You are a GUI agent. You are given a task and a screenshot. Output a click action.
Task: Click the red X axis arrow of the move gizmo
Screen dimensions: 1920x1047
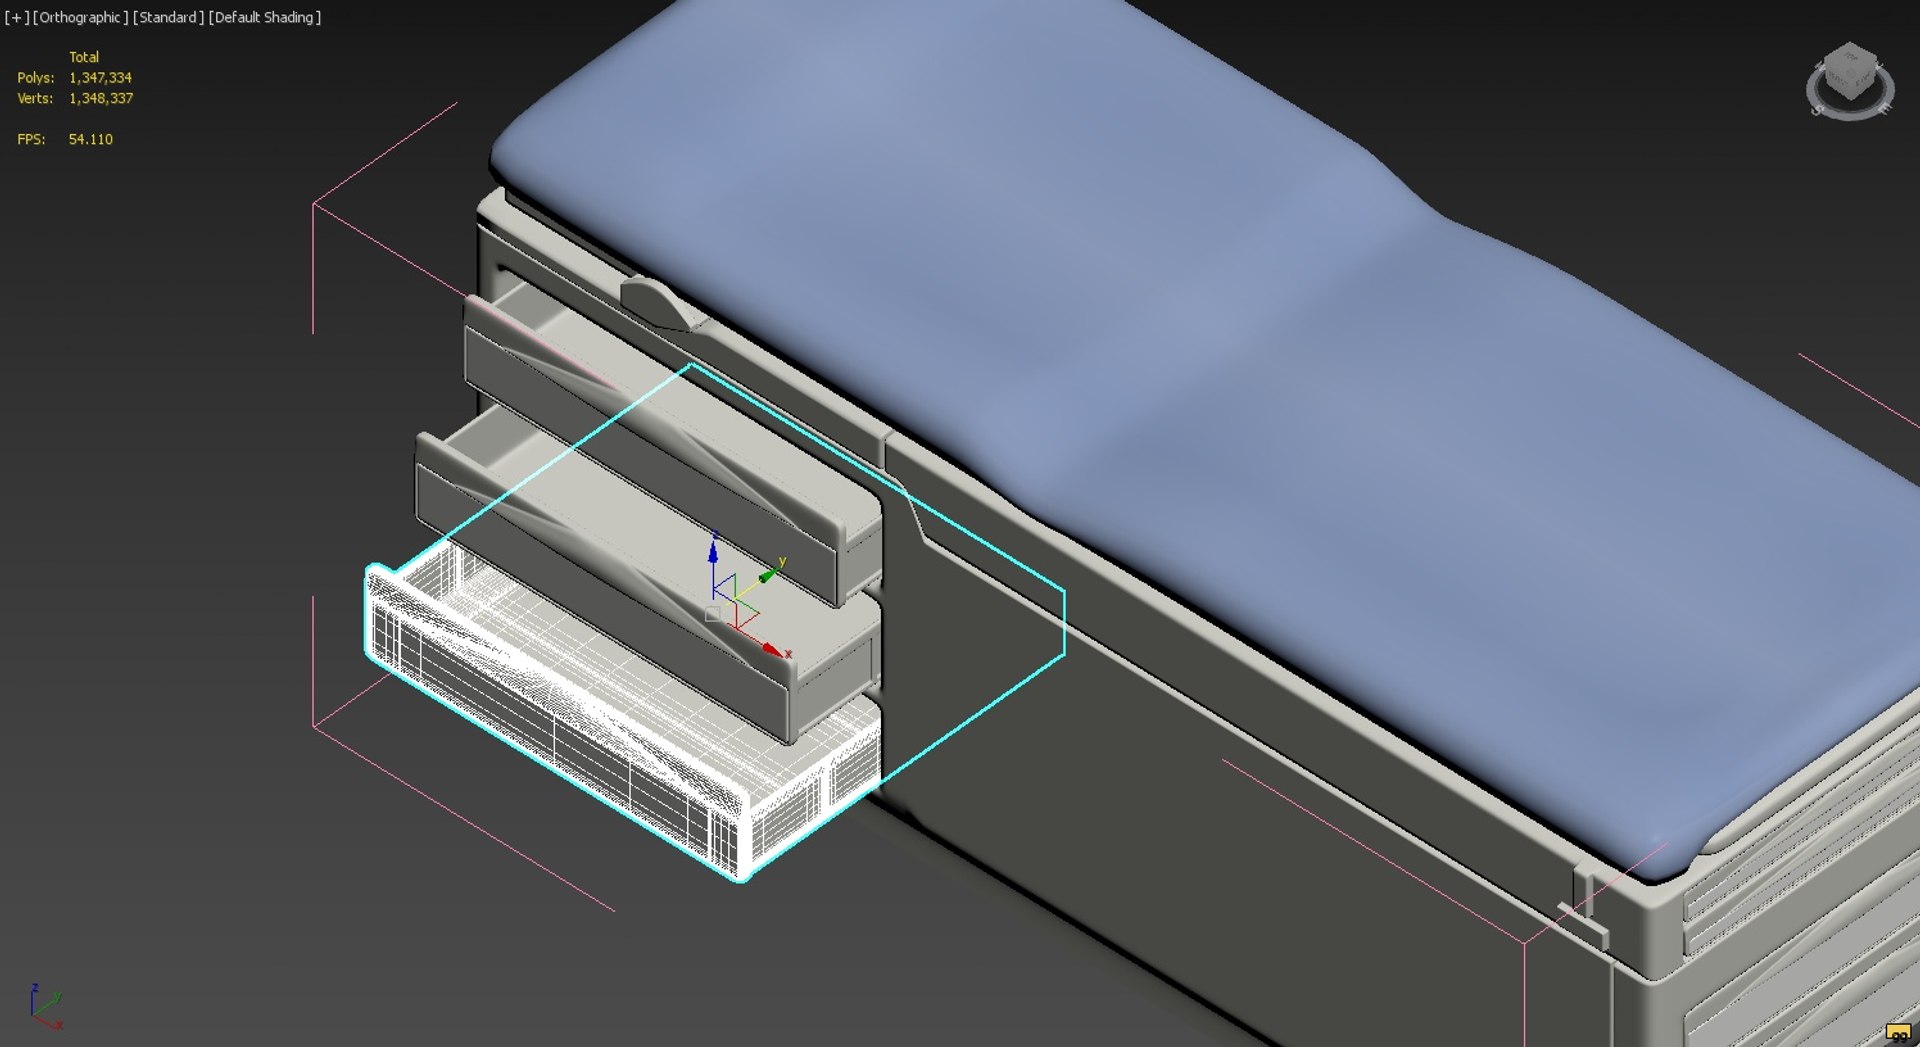click(x=773, y=650)
